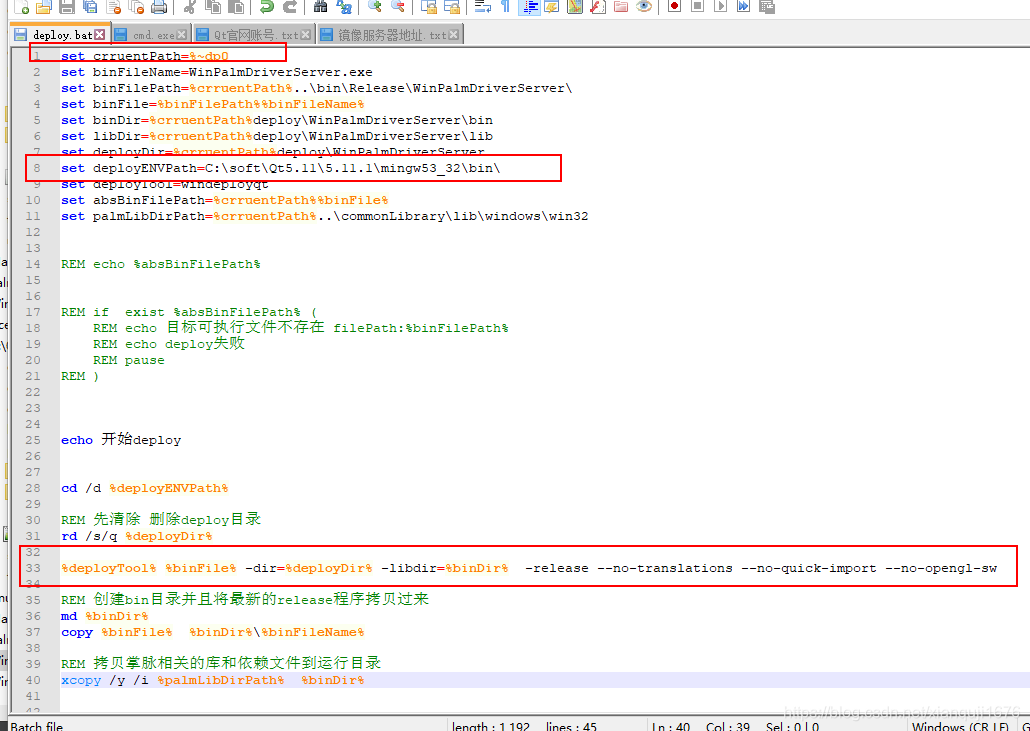
Task: Toggle the highlighted indent guide button
Action: coord(529,7)
